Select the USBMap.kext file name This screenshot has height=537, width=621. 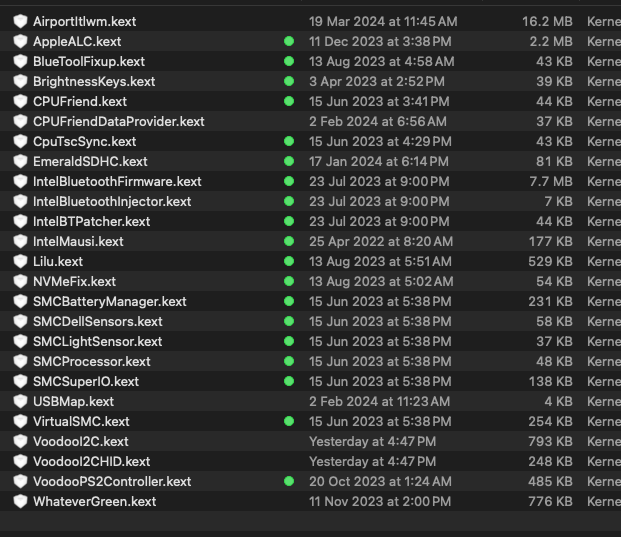pos(73,401)
